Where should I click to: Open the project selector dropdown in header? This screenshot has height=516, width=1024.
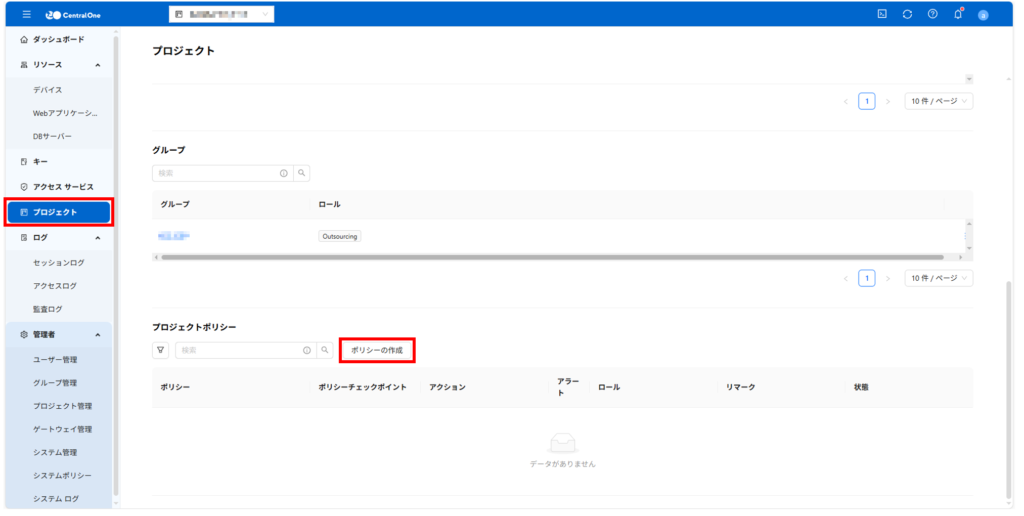220,14
